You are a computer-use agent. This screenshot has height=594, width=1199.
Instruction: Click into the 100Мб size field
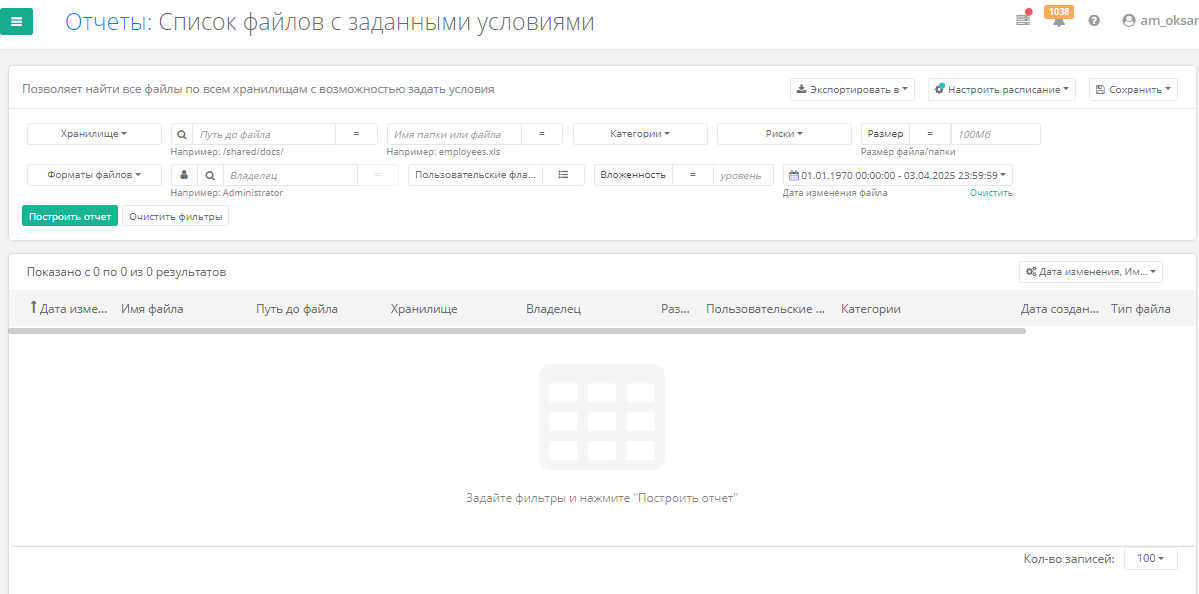point(996,134)
